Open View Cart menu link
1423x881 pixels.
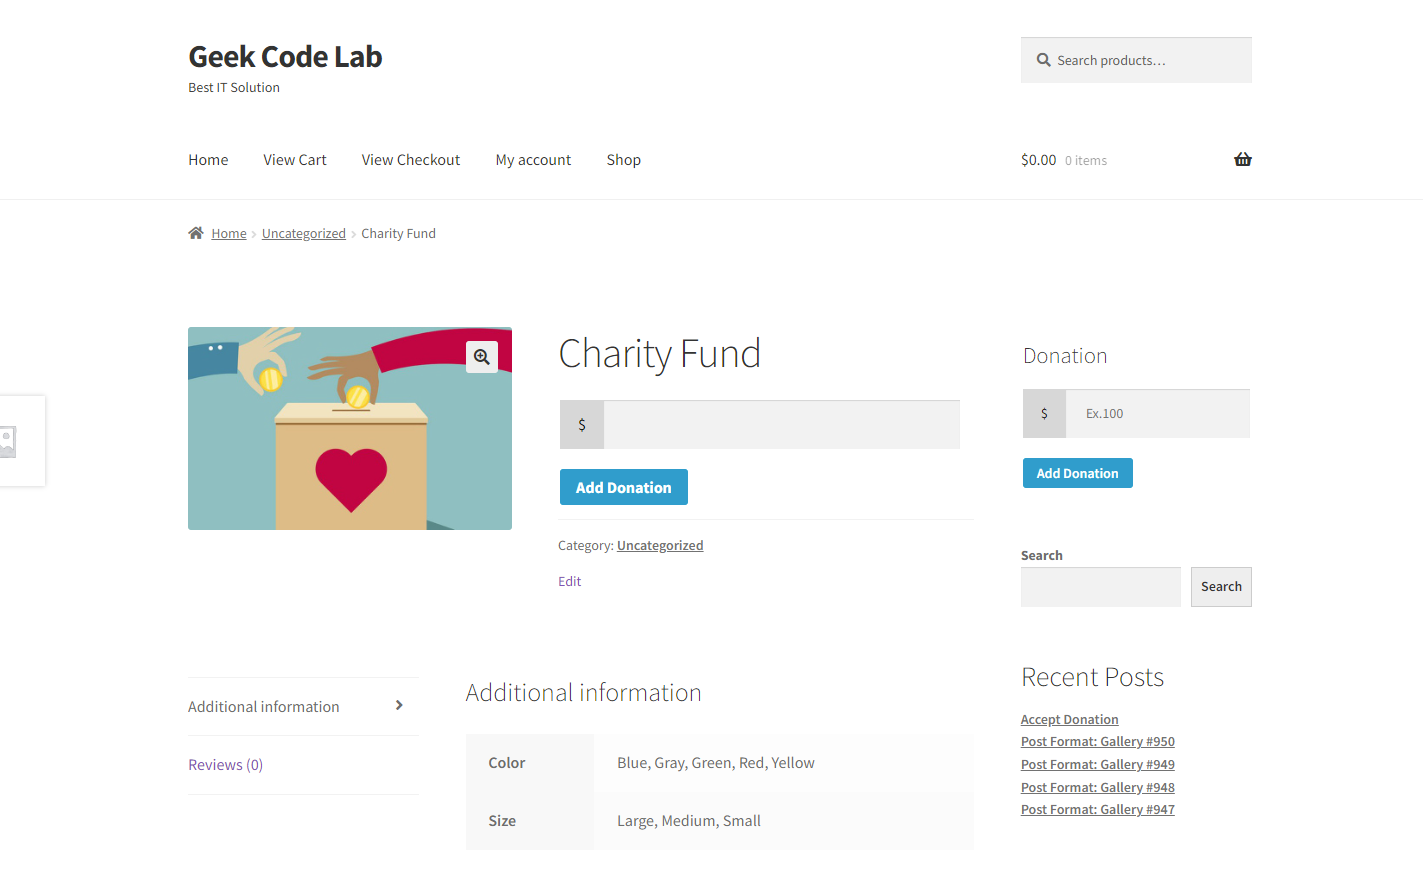[x=295, y=160]
